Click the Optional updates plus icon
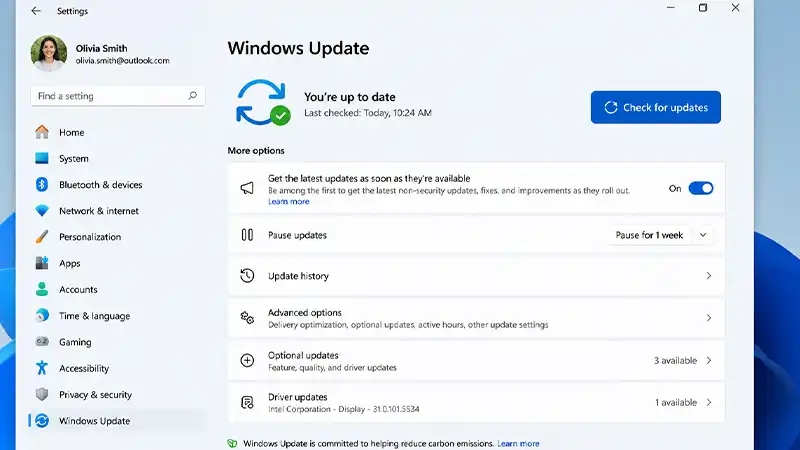Screen dimensions: 800x450 (x=247, y=360)
